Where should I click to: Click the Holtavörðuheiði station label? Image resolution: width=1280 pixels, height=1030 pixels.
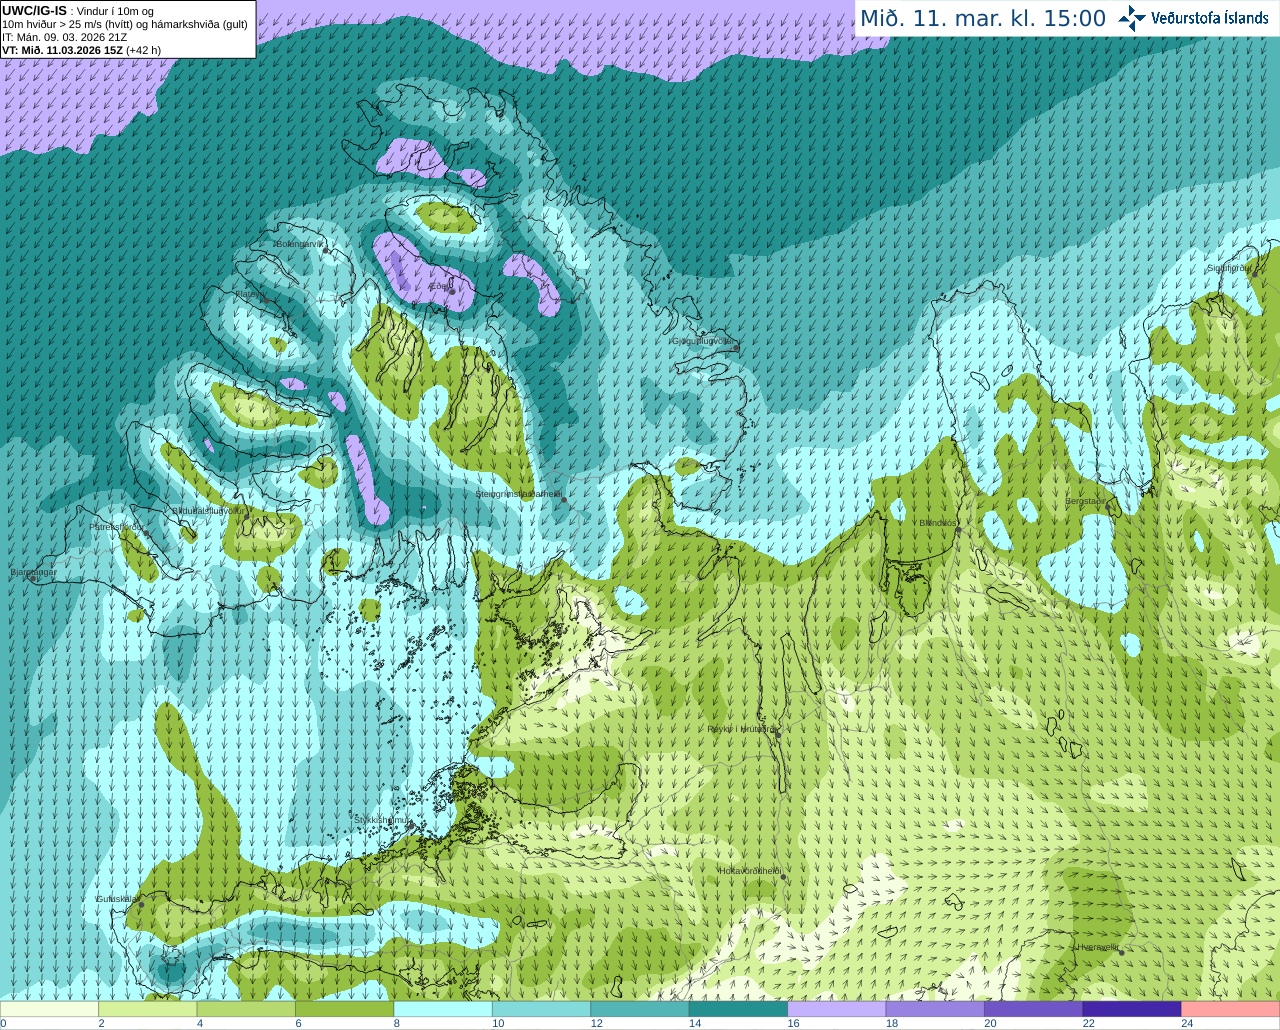(749, 872)
